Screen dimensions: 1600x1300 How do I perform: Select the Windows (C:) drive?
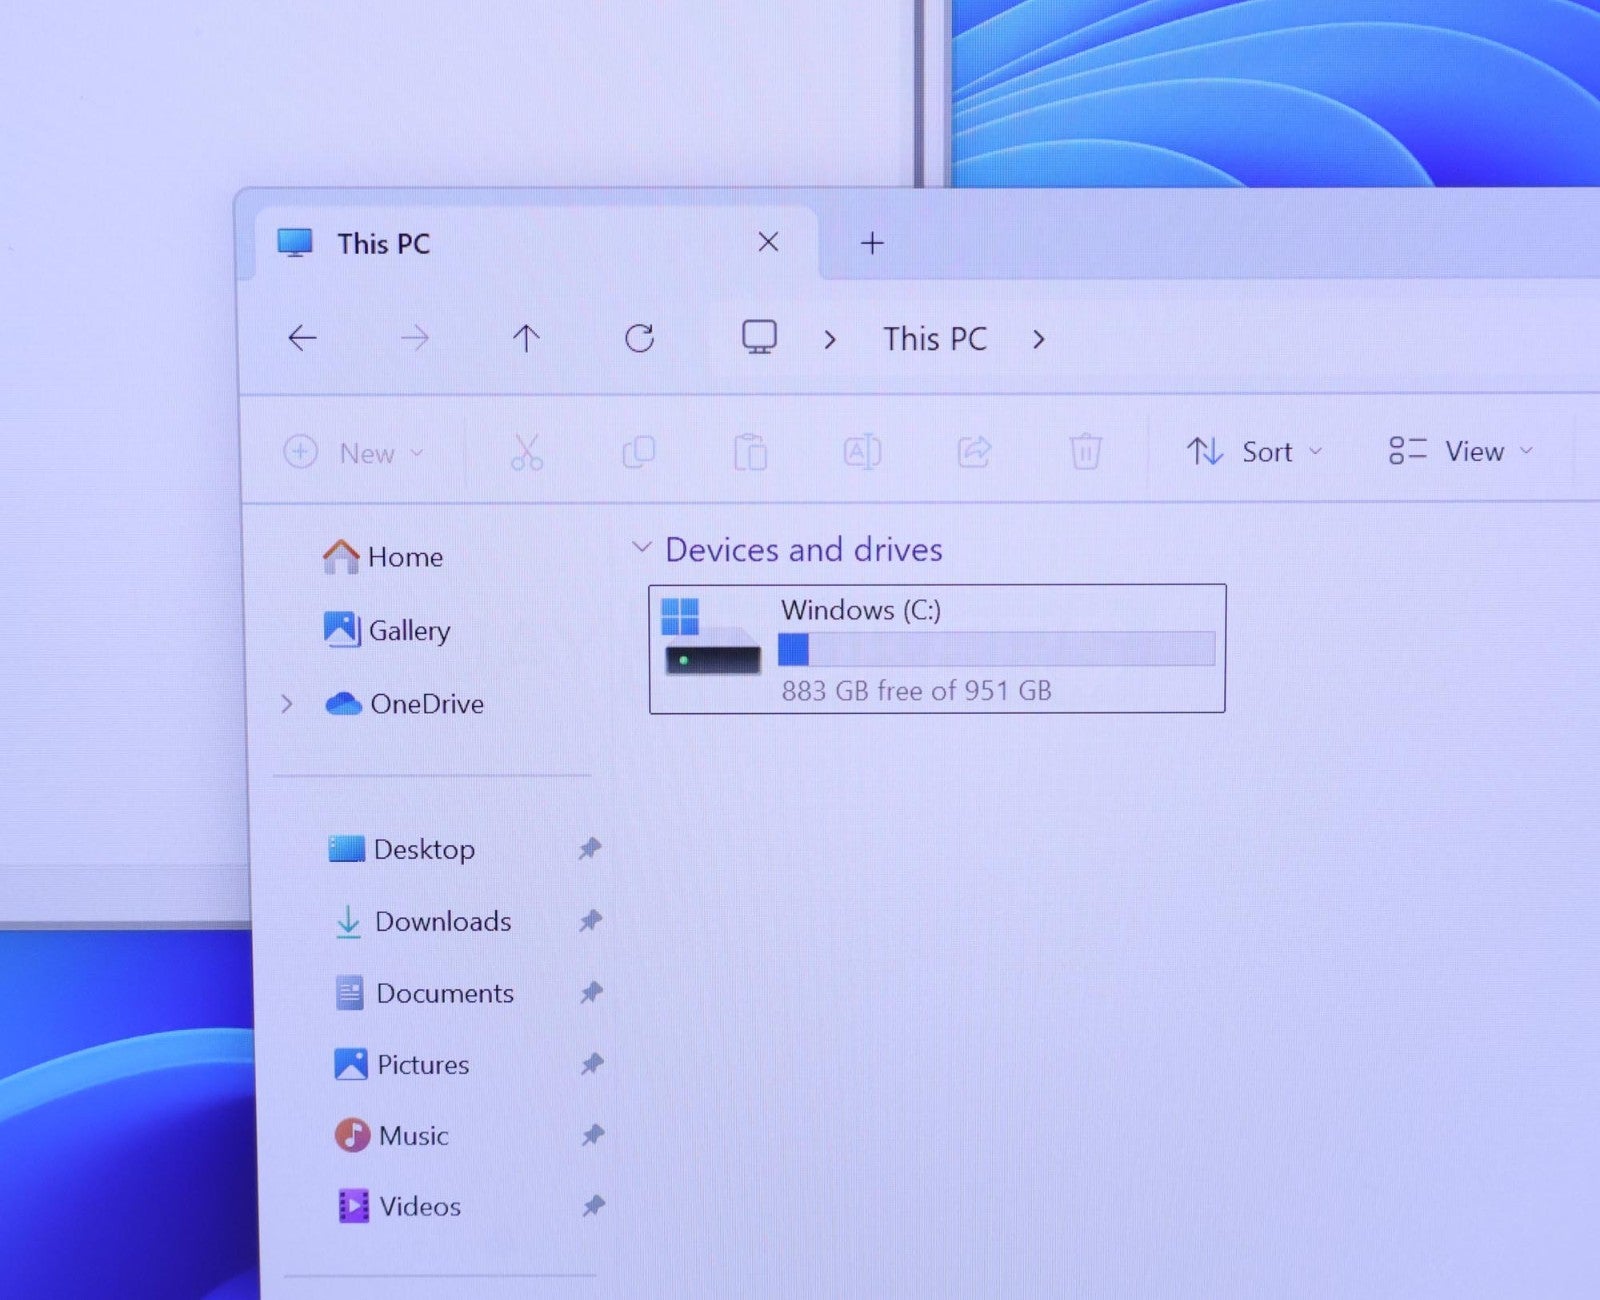(x=936, y=649)
